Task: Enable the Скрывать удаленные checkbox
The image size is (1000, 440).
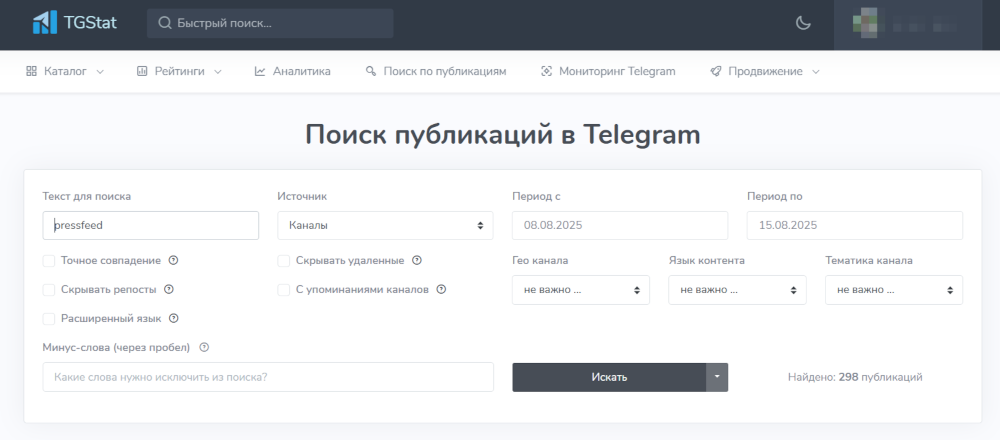Action: (284, 260)
